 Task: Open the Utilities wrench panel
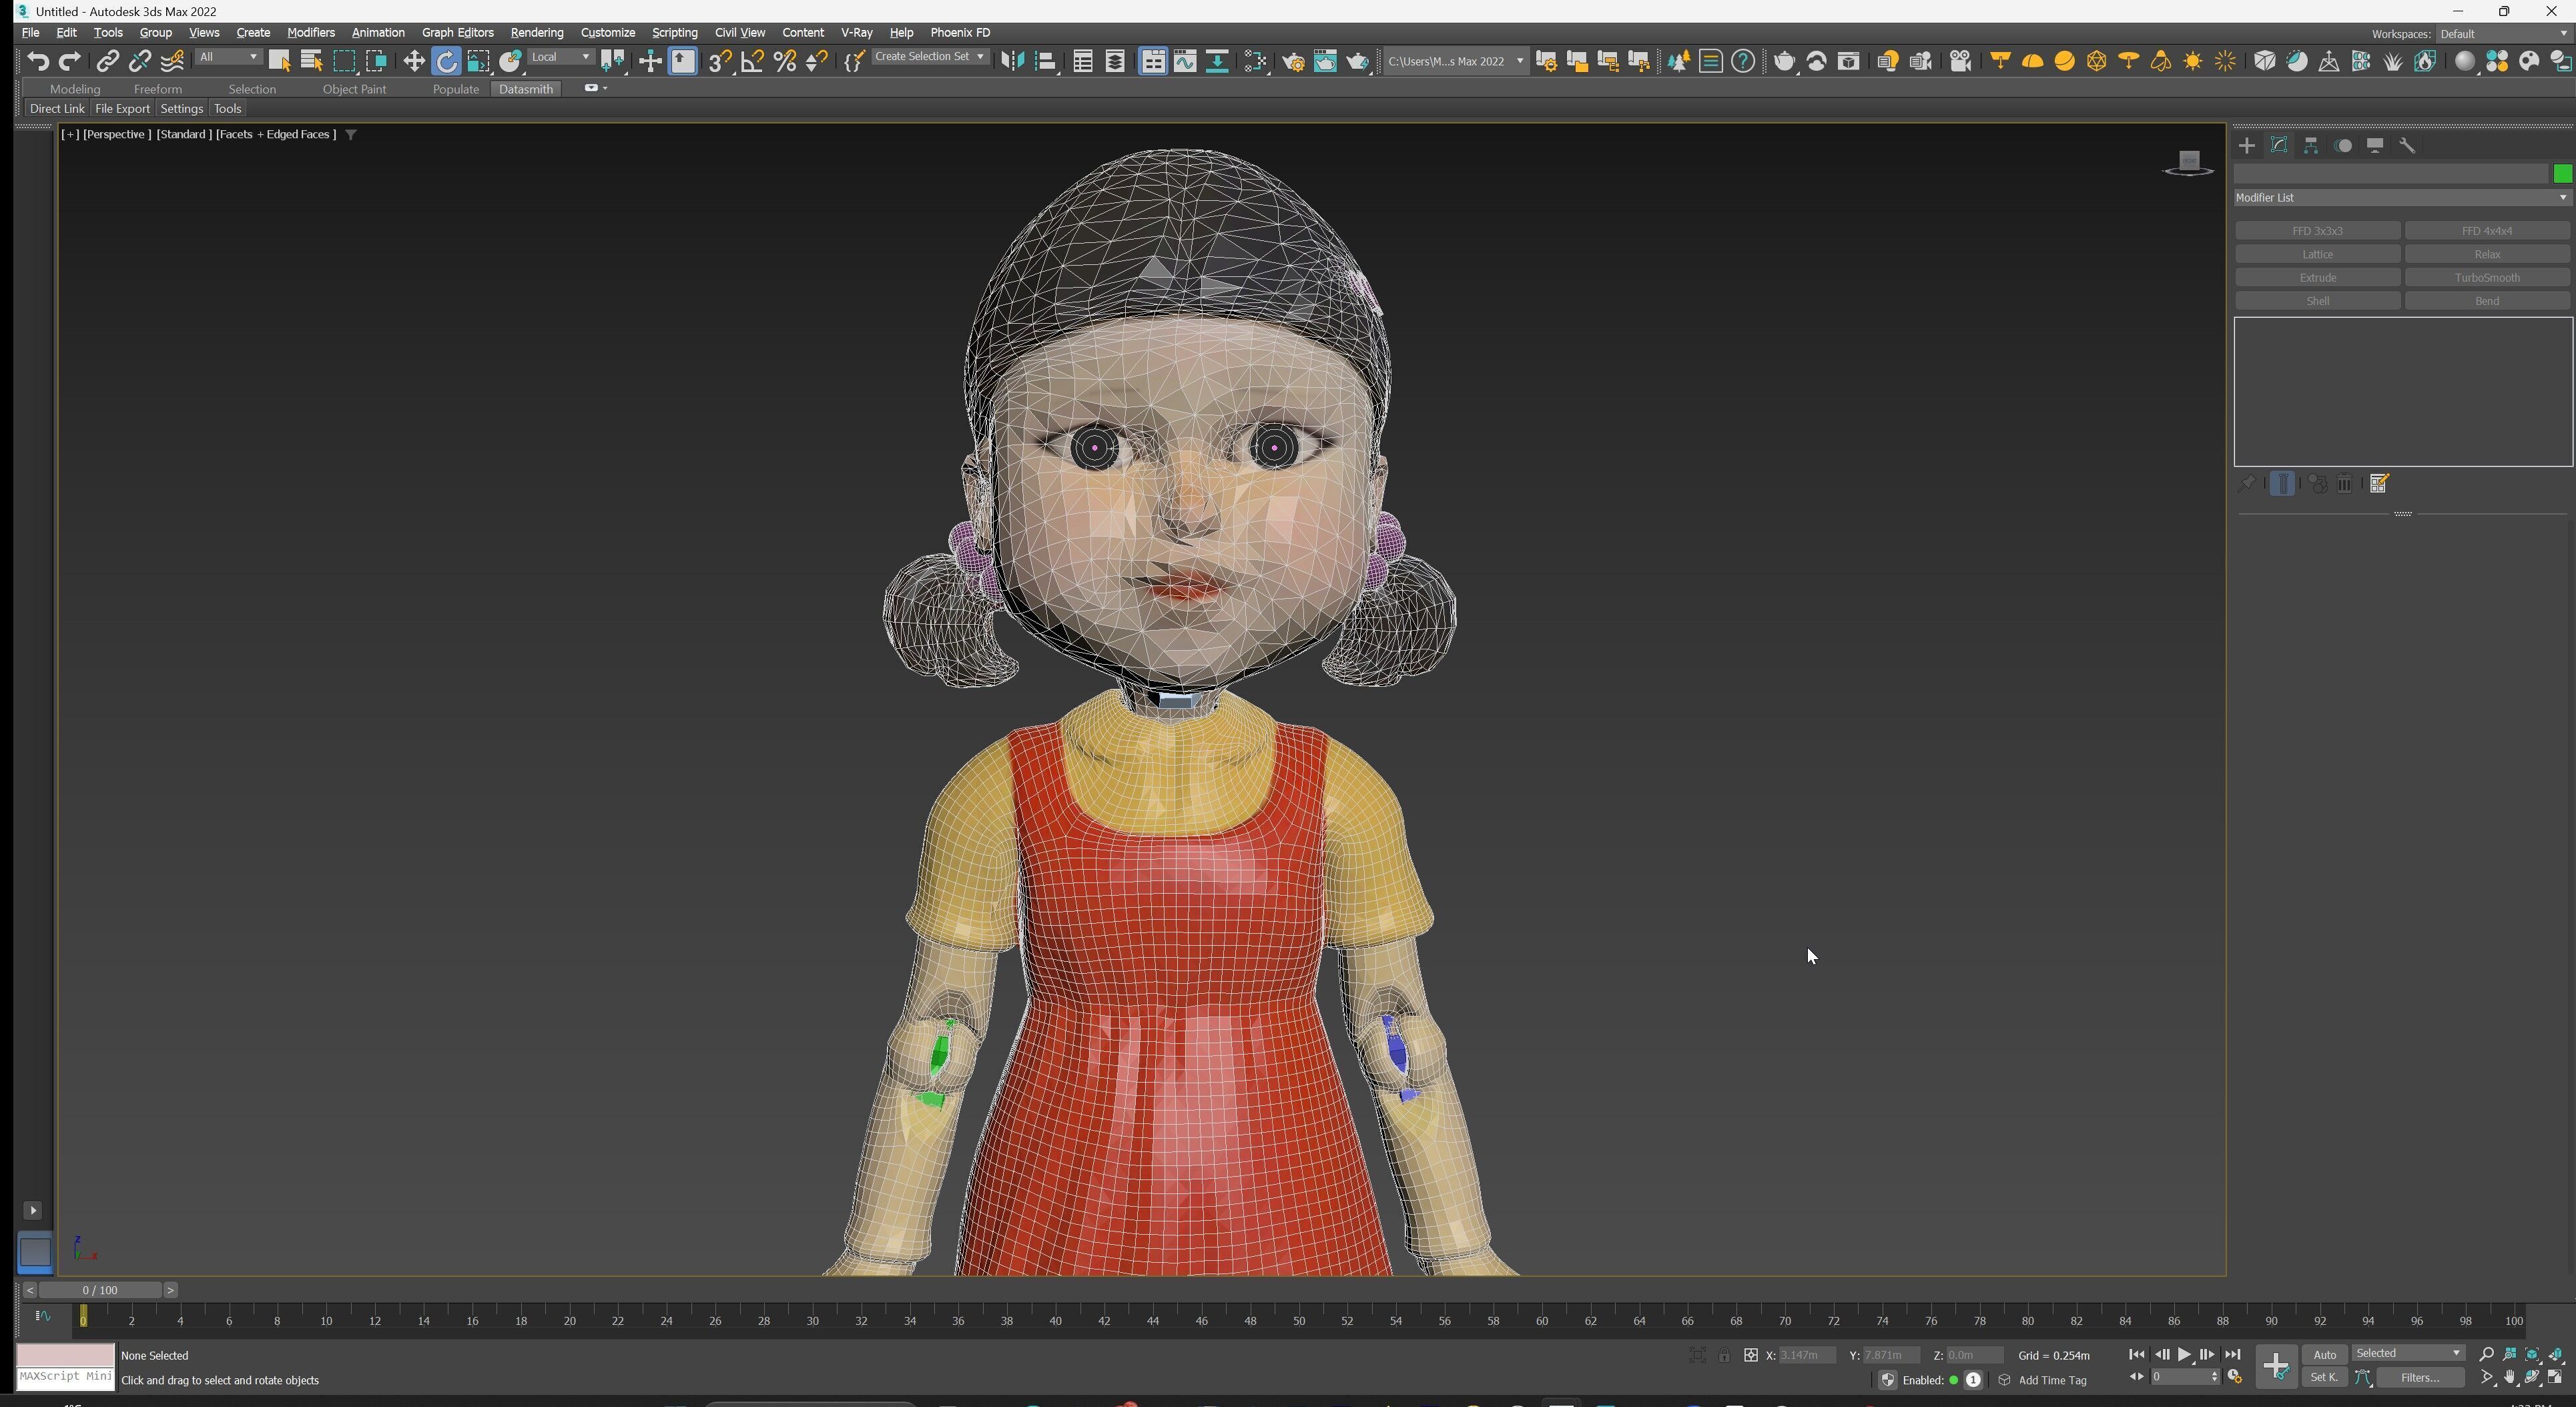point(2407,146)
